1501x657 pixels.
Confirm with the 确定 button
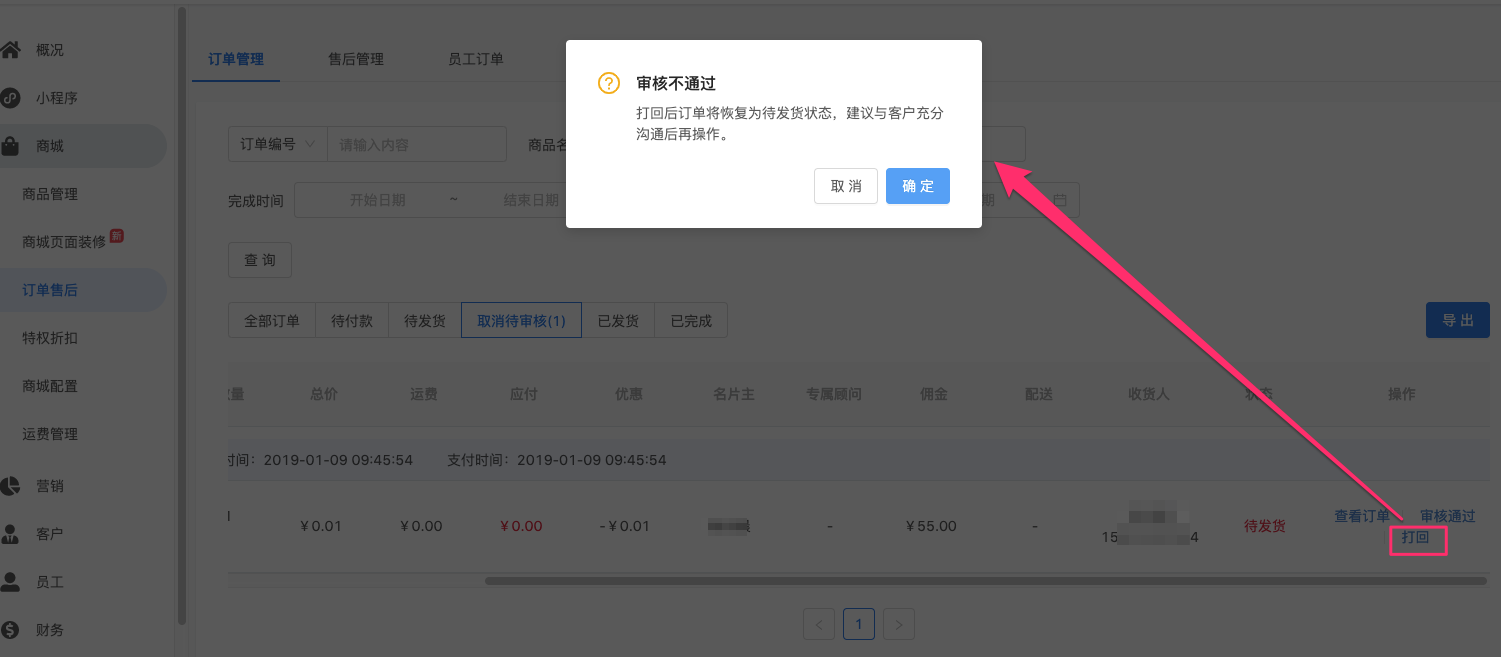coord(918,186)
